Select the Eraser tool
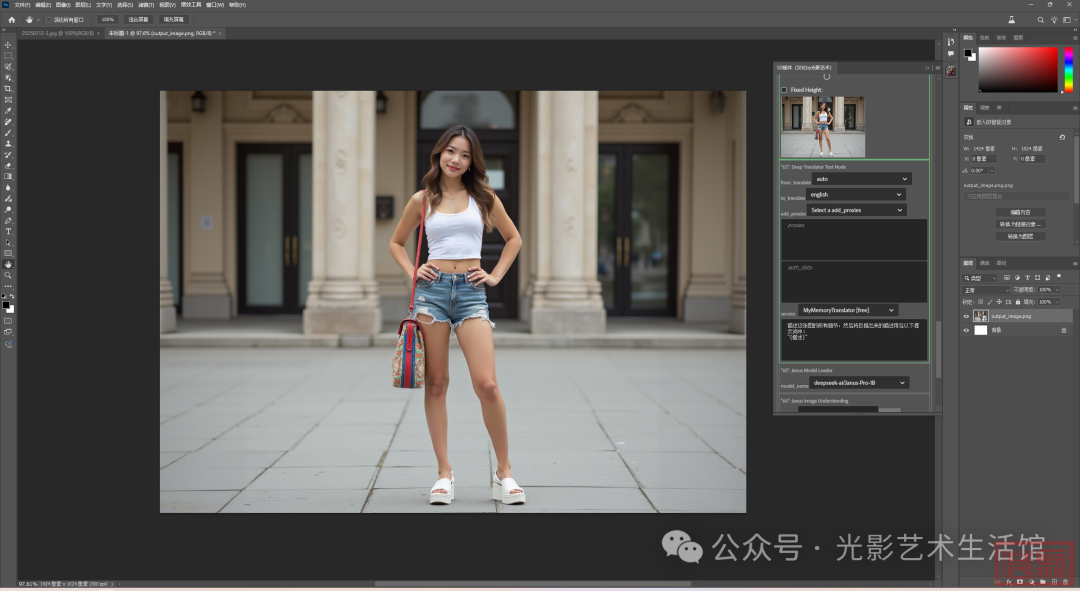The height and width of the screenshot is (591, 1080). [8, 166]
